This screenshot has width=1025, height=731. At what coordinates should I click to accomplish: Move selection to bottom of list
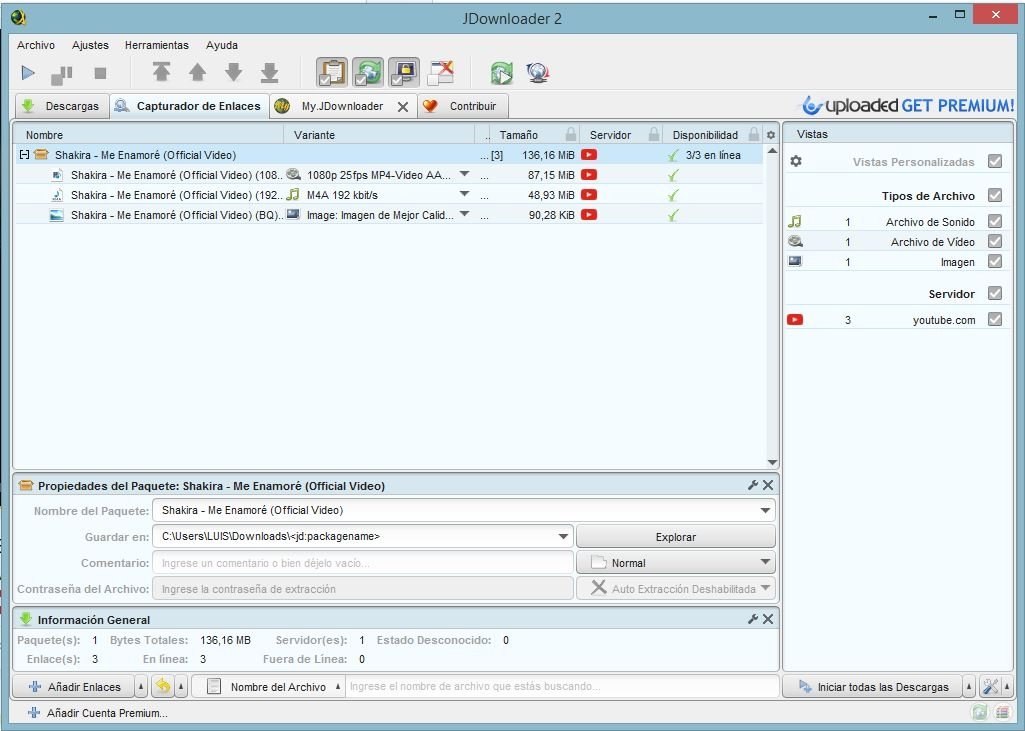pyautogui.click(x=269, y=73)
